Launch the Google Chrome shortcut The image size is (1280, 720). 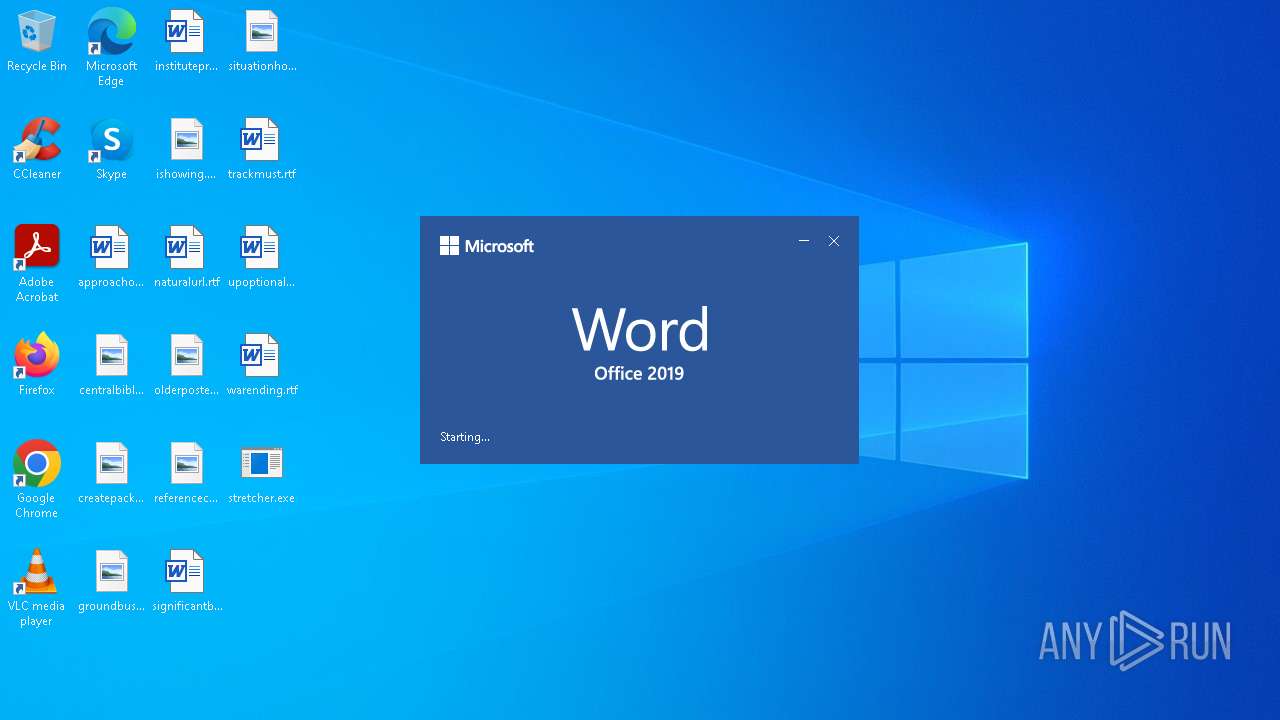37,480
